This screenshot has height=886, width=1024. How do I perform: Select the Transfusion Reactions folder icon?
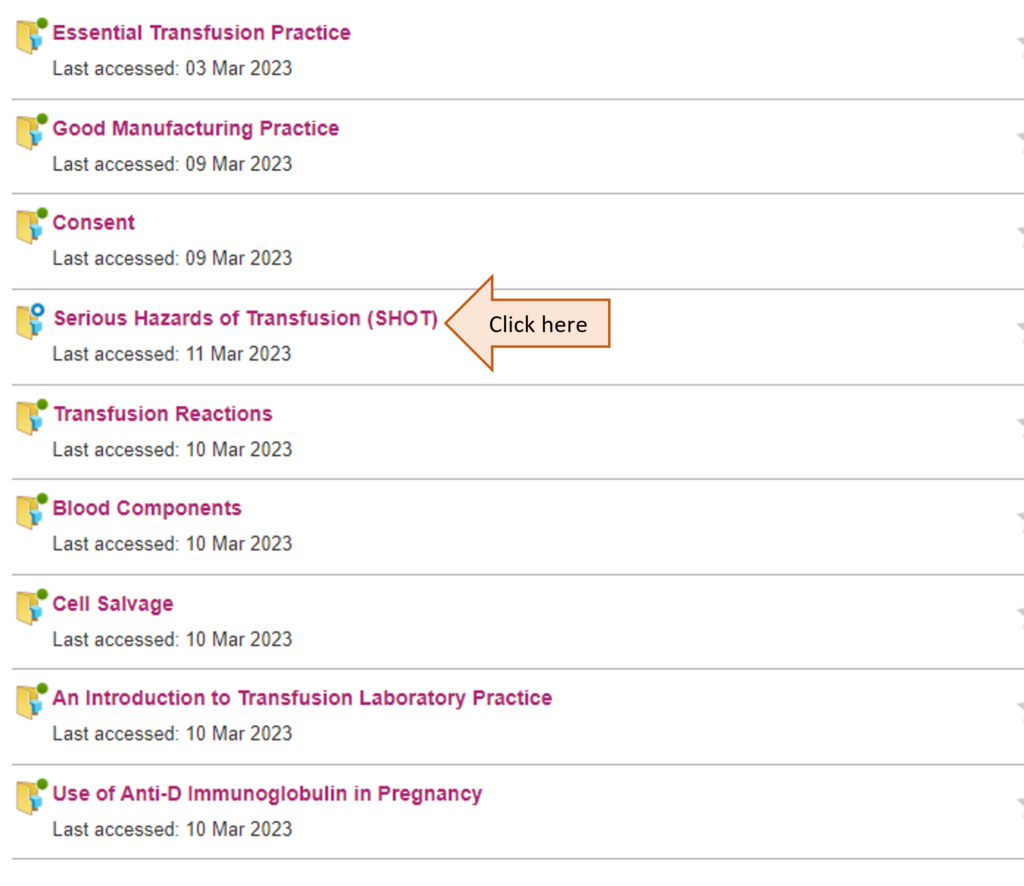click(x=30, y=417)
